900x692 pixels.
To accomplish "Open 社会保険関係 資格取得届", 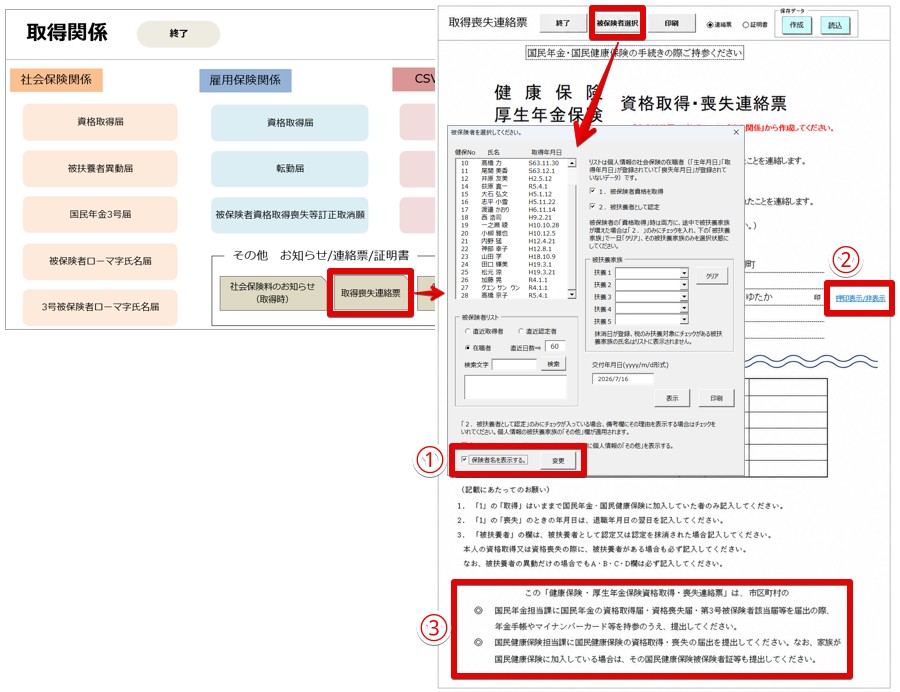I will click(x=100, y=122).
